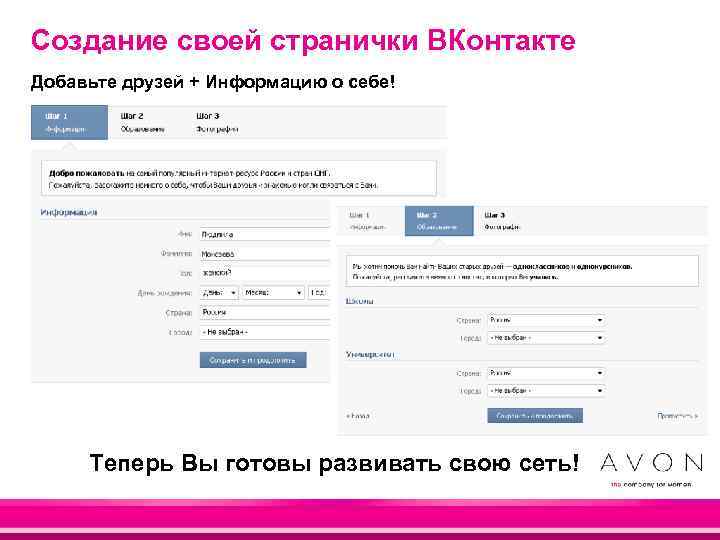Click the Информация section heading
The image size is (720, 540).
69,212
